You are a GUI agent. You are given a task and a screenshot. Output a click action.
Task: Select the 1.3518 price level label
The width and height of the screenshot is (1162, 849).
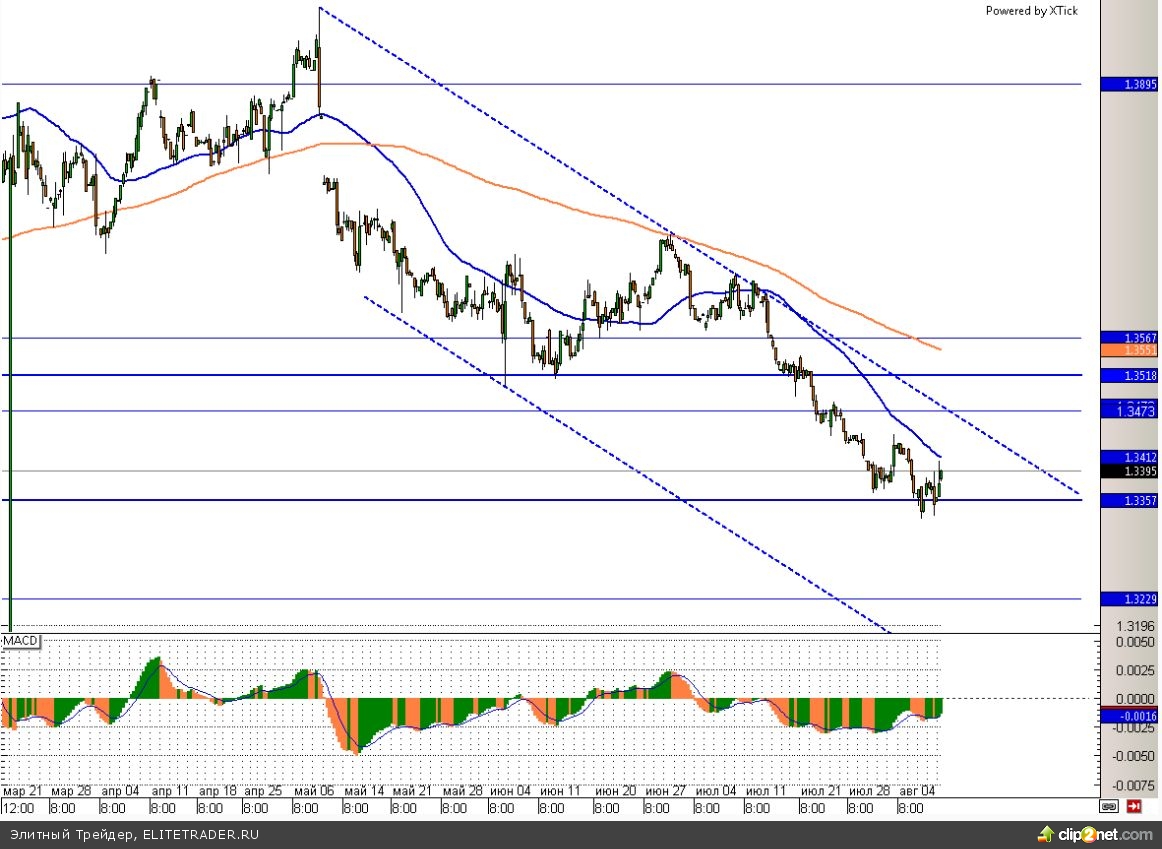1128,375
